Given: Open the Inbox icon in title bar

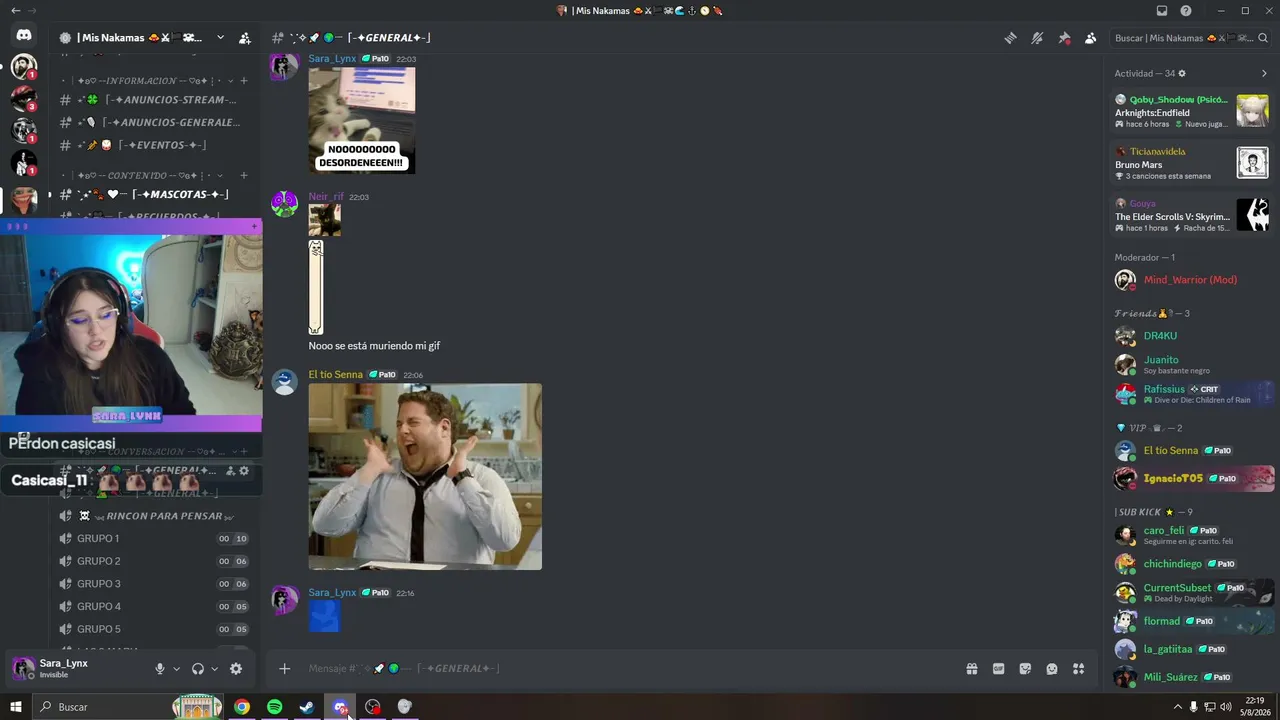Looking at the screenshot, I should [x=1161, y=11].
